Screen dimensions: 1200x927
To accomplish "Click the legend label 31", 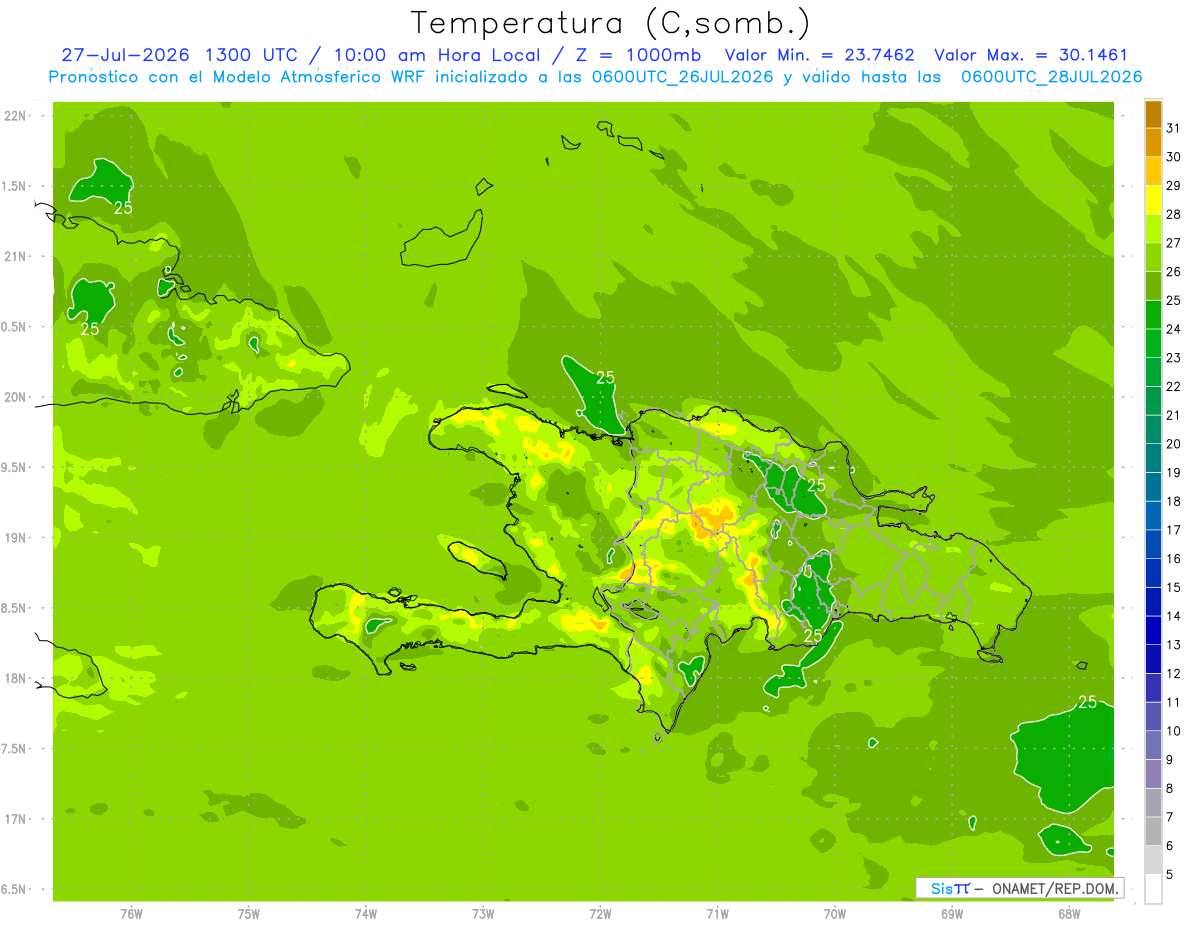I will [x=1174, y=127].
